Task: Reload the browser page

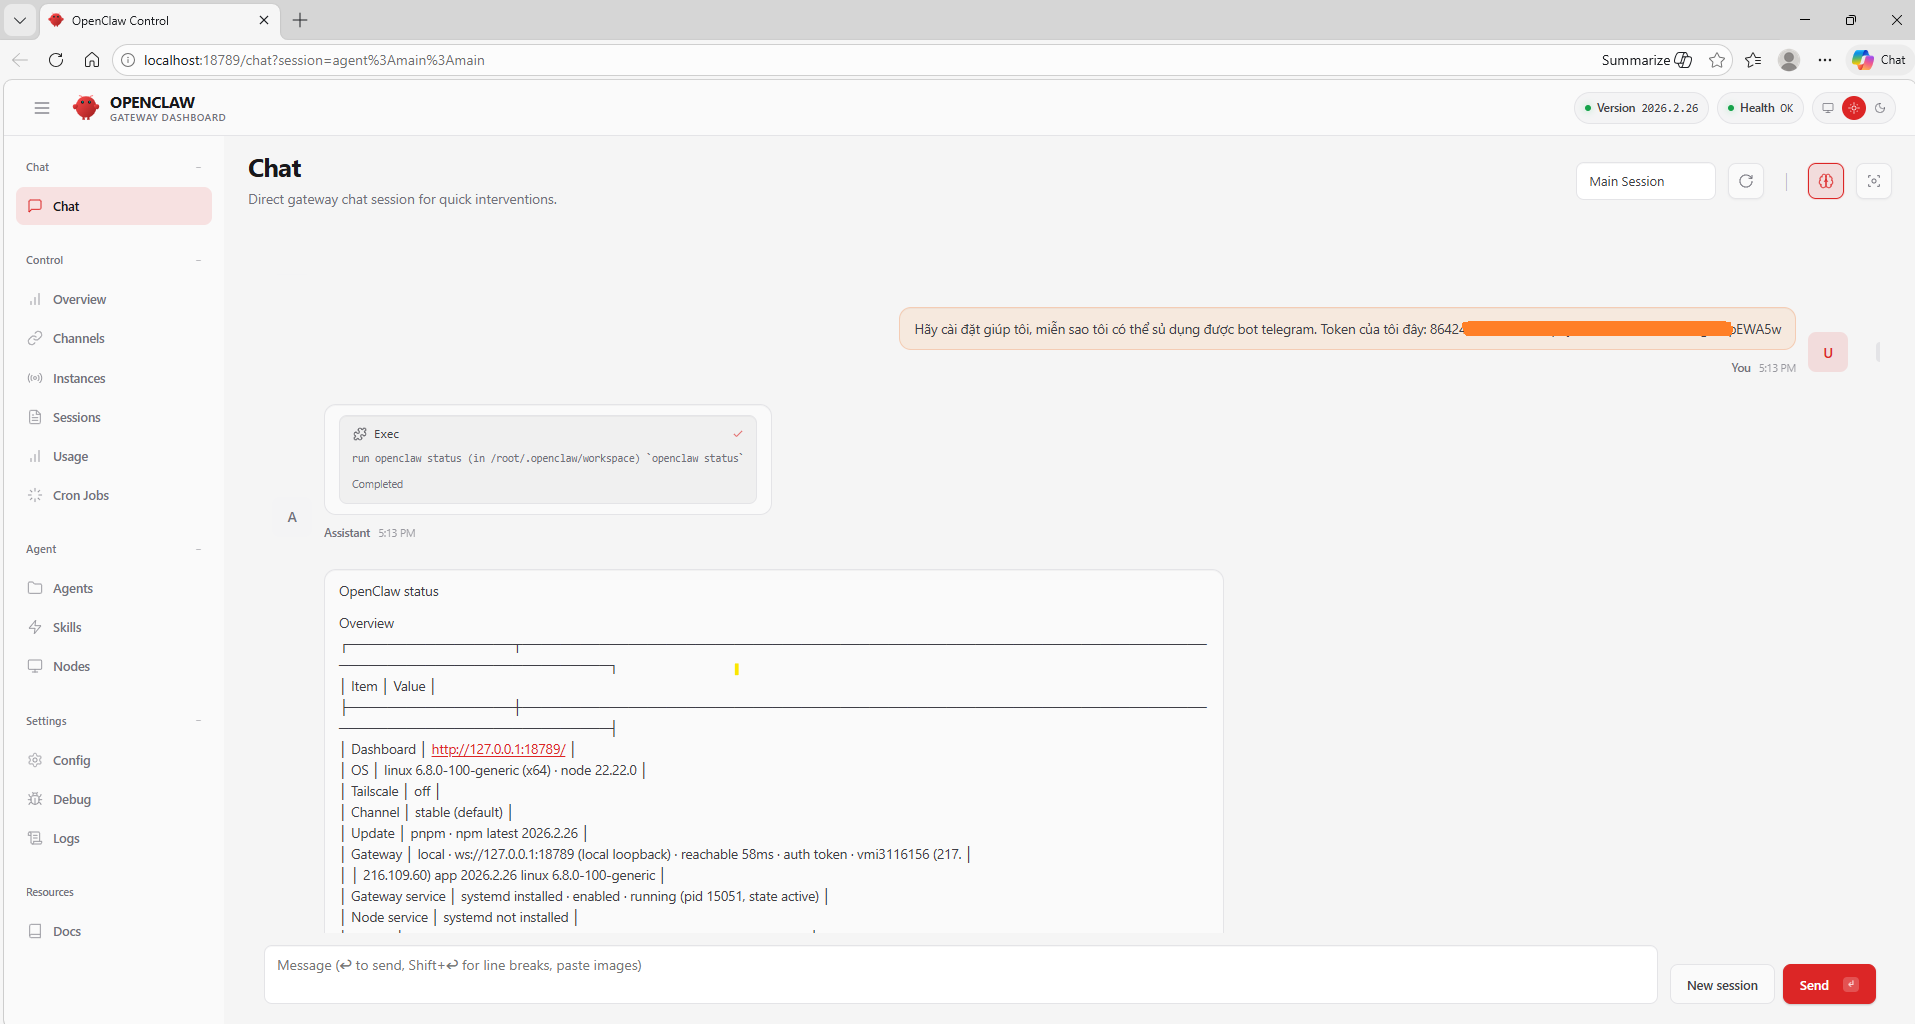Action: (56, 60)
